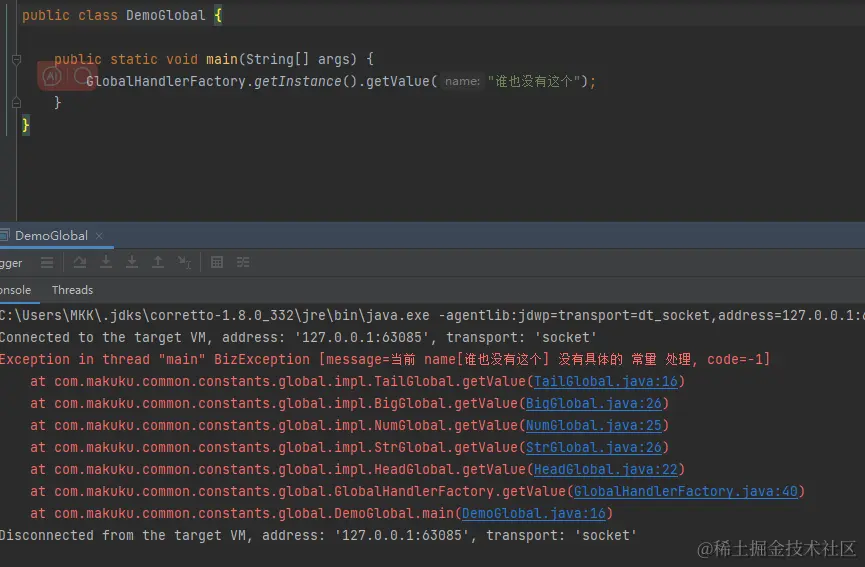Open the Evaluate Expression calculator icon
This screenshot has width=865, height=567.
[x=217, y=262]
